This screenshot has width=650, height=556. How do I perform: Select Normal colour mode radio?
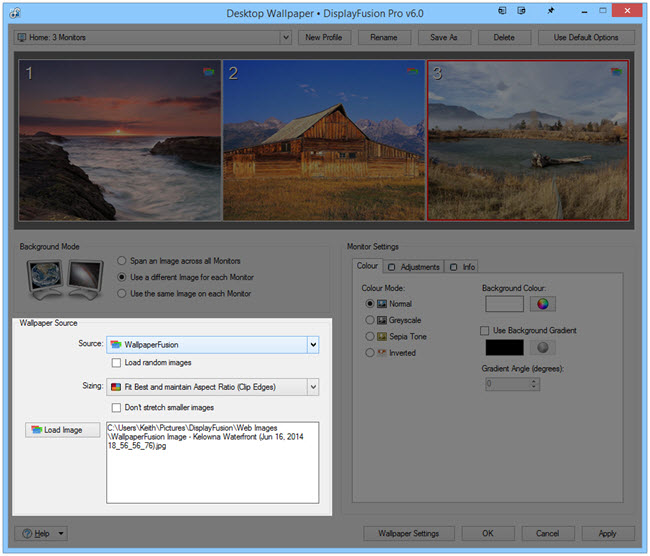370,304
